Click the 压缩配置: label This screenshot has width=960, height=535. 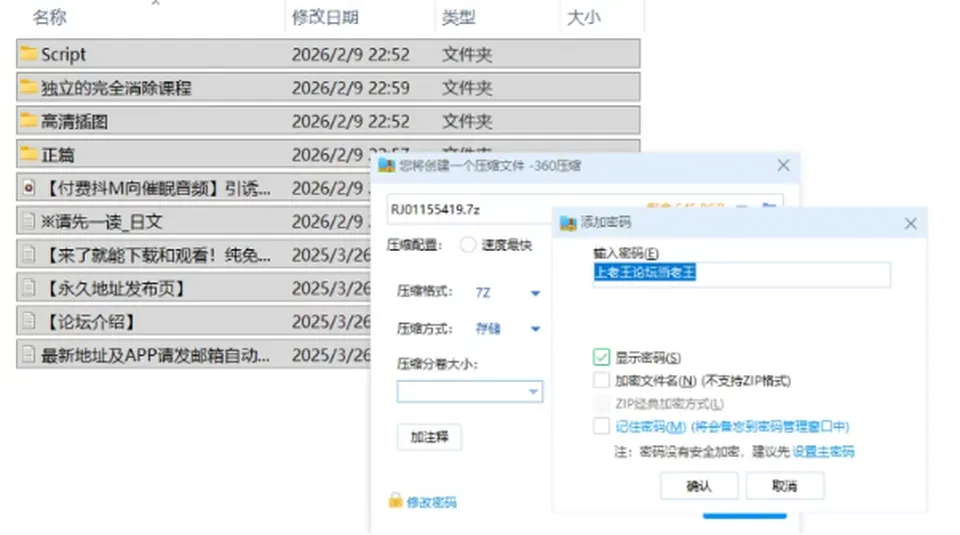coord(414,245)
